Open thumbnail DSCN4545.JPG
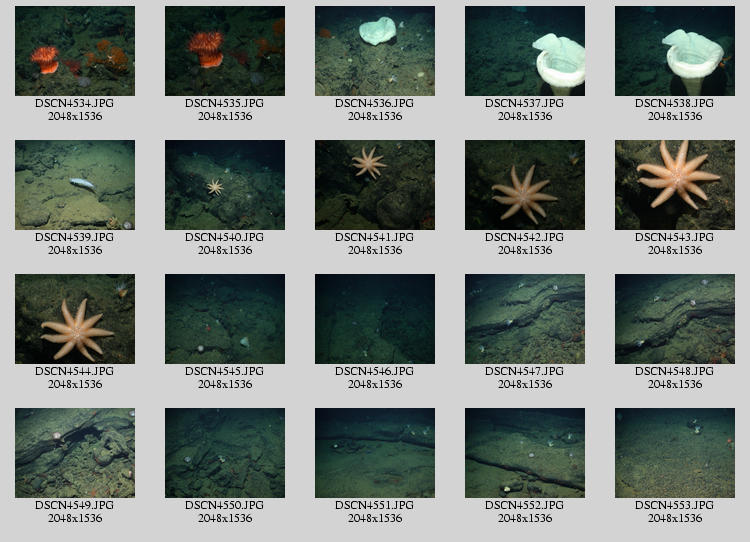The image size is (750, 542). pyautogui.click(x=225, y=319)
